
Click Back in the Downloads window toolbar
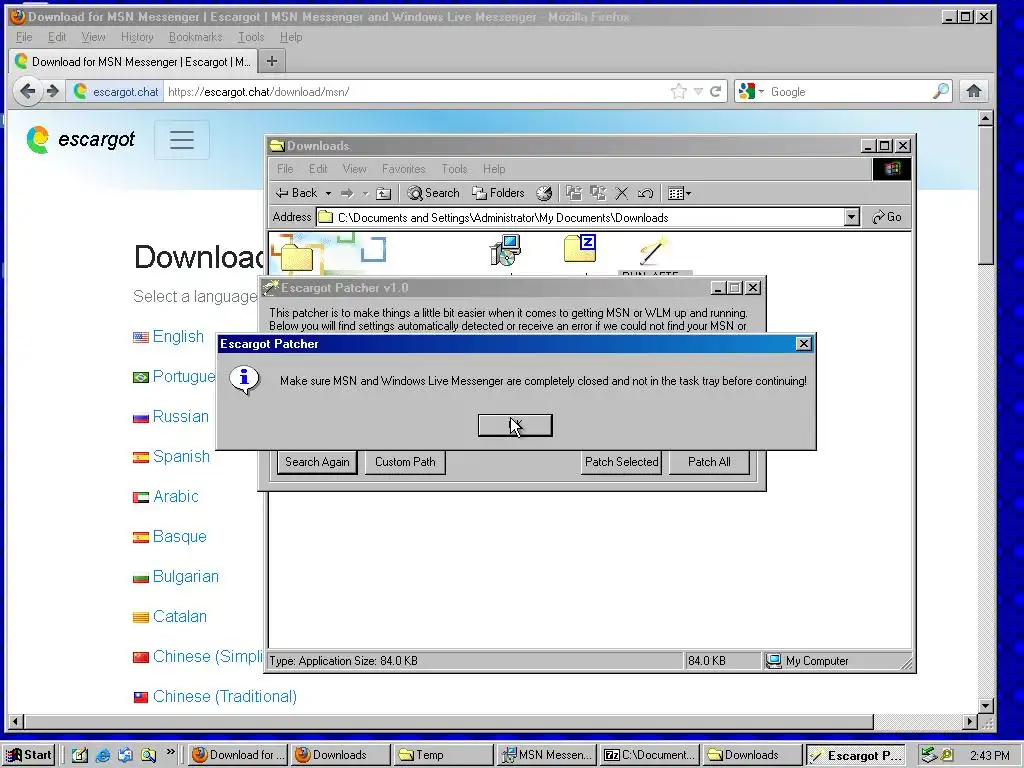pyautogui.click(x=296, y=193)
